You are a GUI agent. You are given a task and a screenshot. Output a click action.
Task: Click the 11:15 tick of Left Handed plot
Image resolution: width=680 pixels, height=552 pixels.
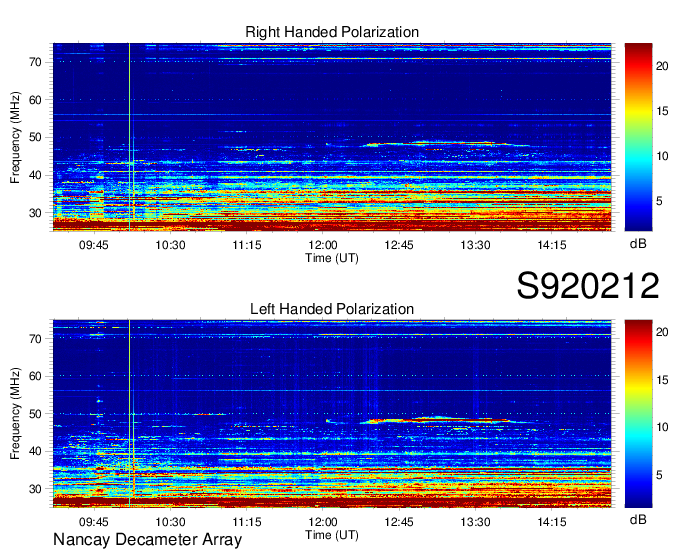click(247, 522)
